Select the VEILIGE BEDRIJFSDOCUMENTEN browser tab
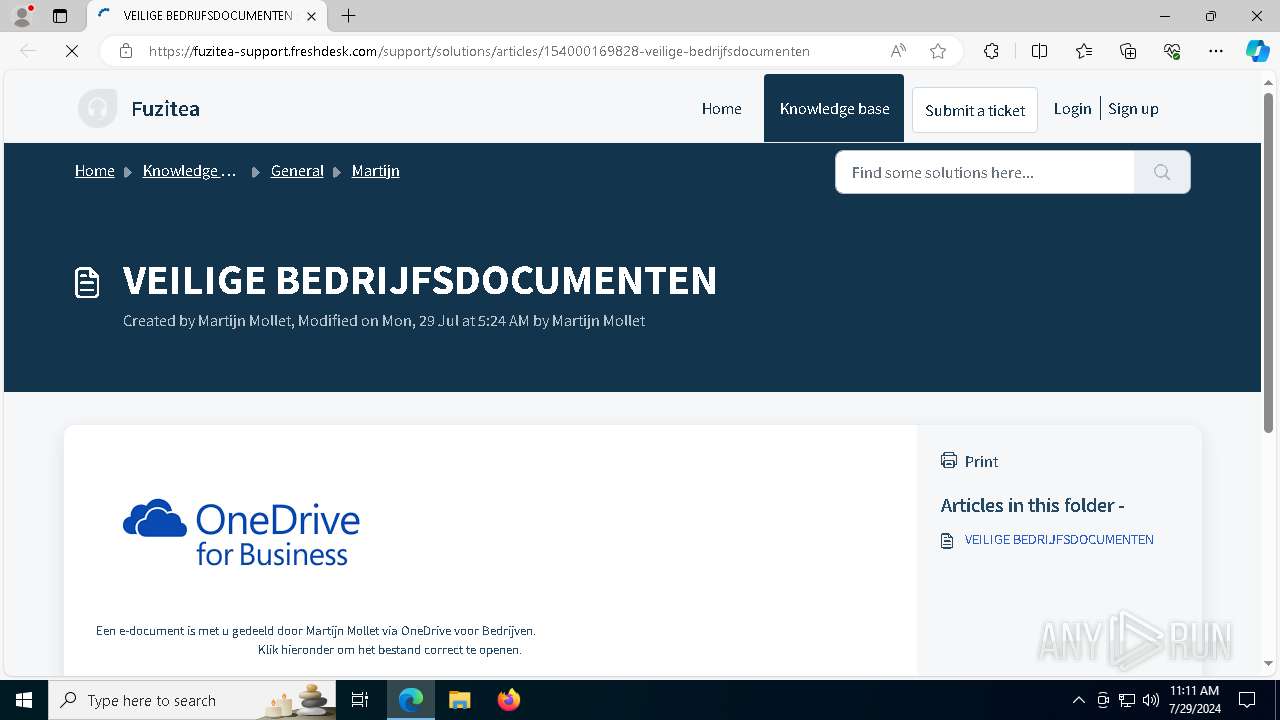 [x=207, y=16]
